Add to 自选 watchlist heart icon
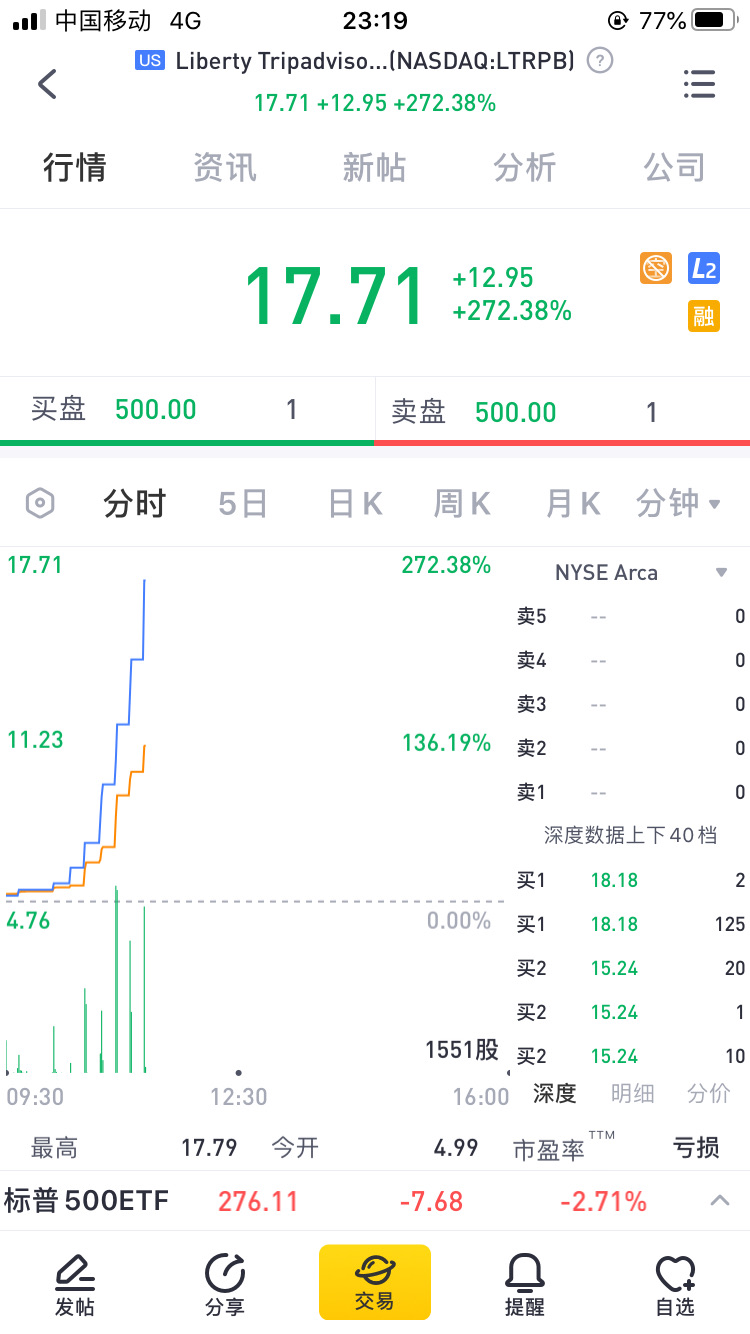 coord(675,1284)
